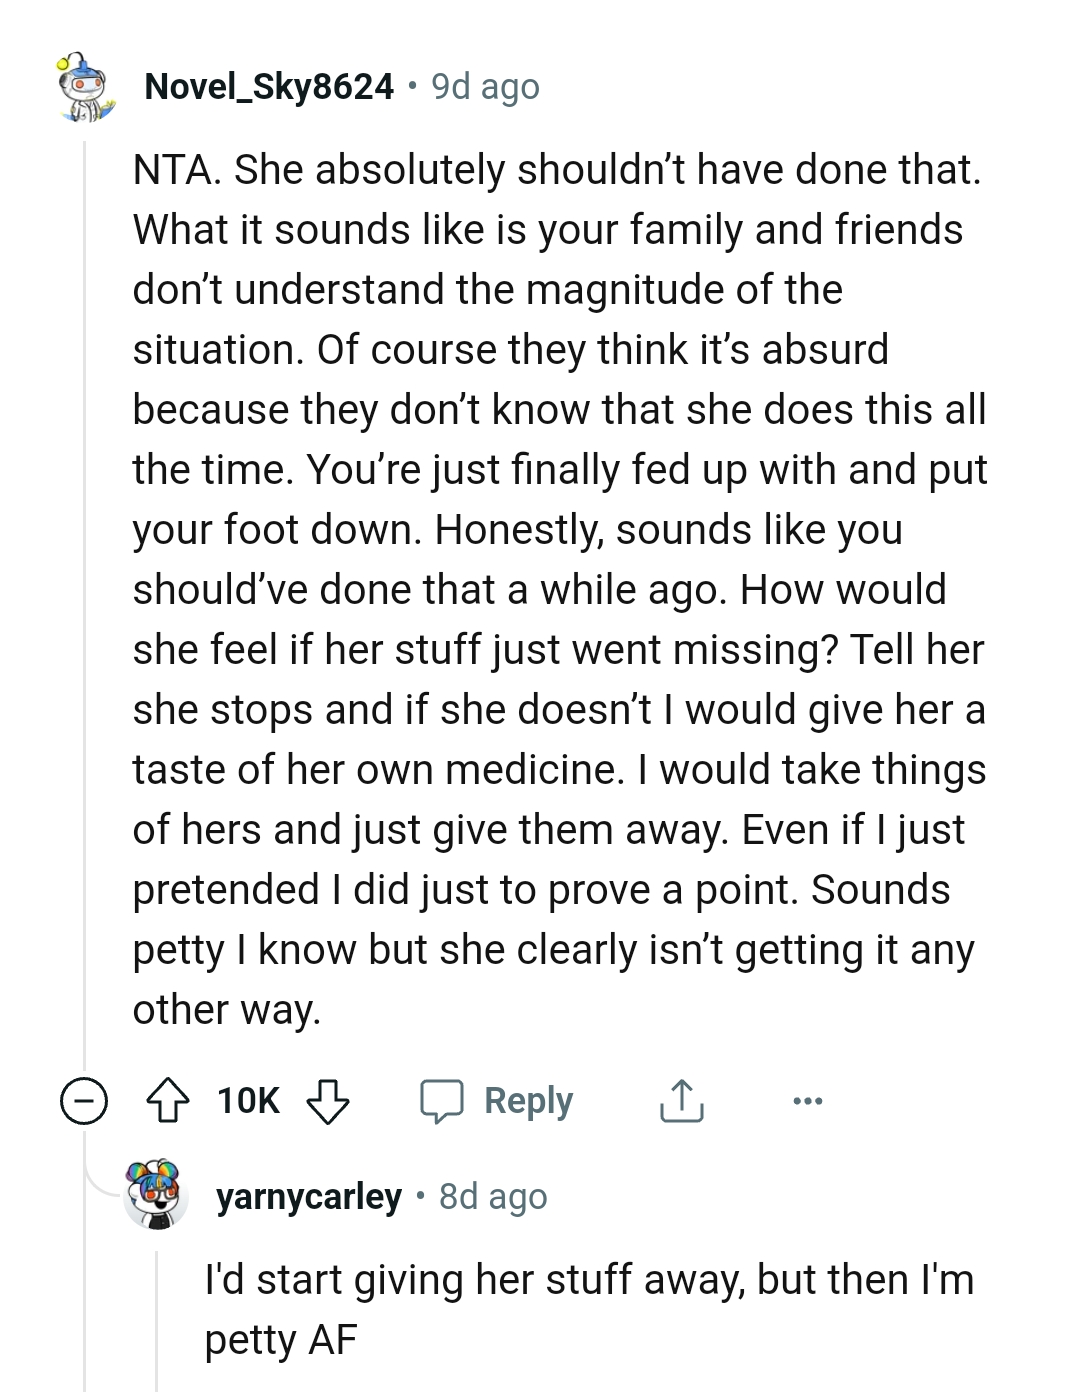Click the 8d ago timestamp
The image size is (1080, 1392).
492,1196
